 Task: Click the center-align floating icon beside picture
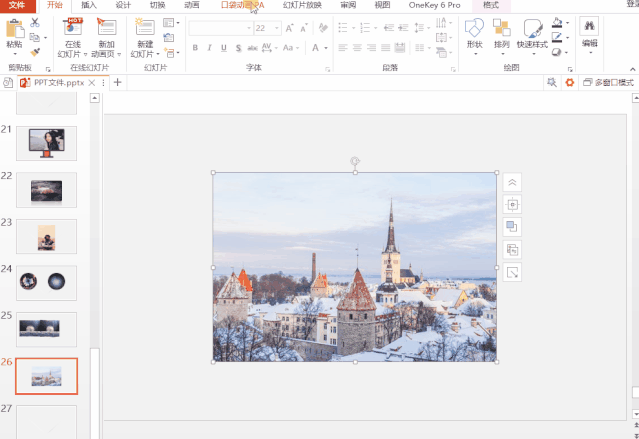tap(512, 205)
